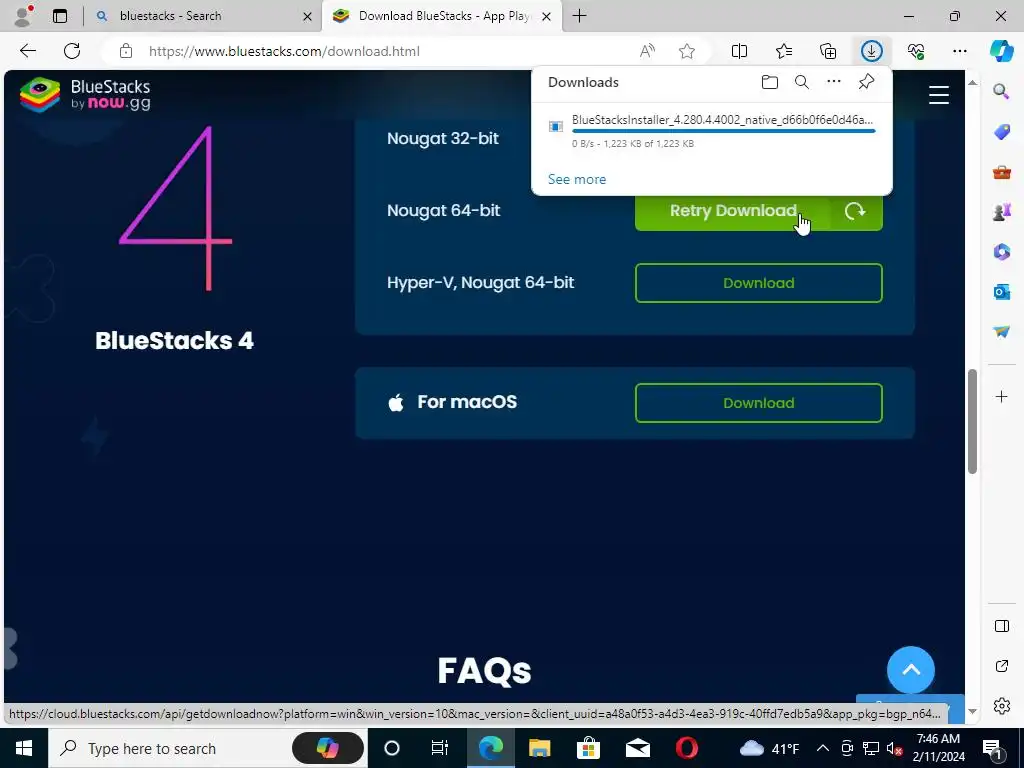Screen dimensions: 1024x768
Task: Refresh the current page
Action: (72, 51)
